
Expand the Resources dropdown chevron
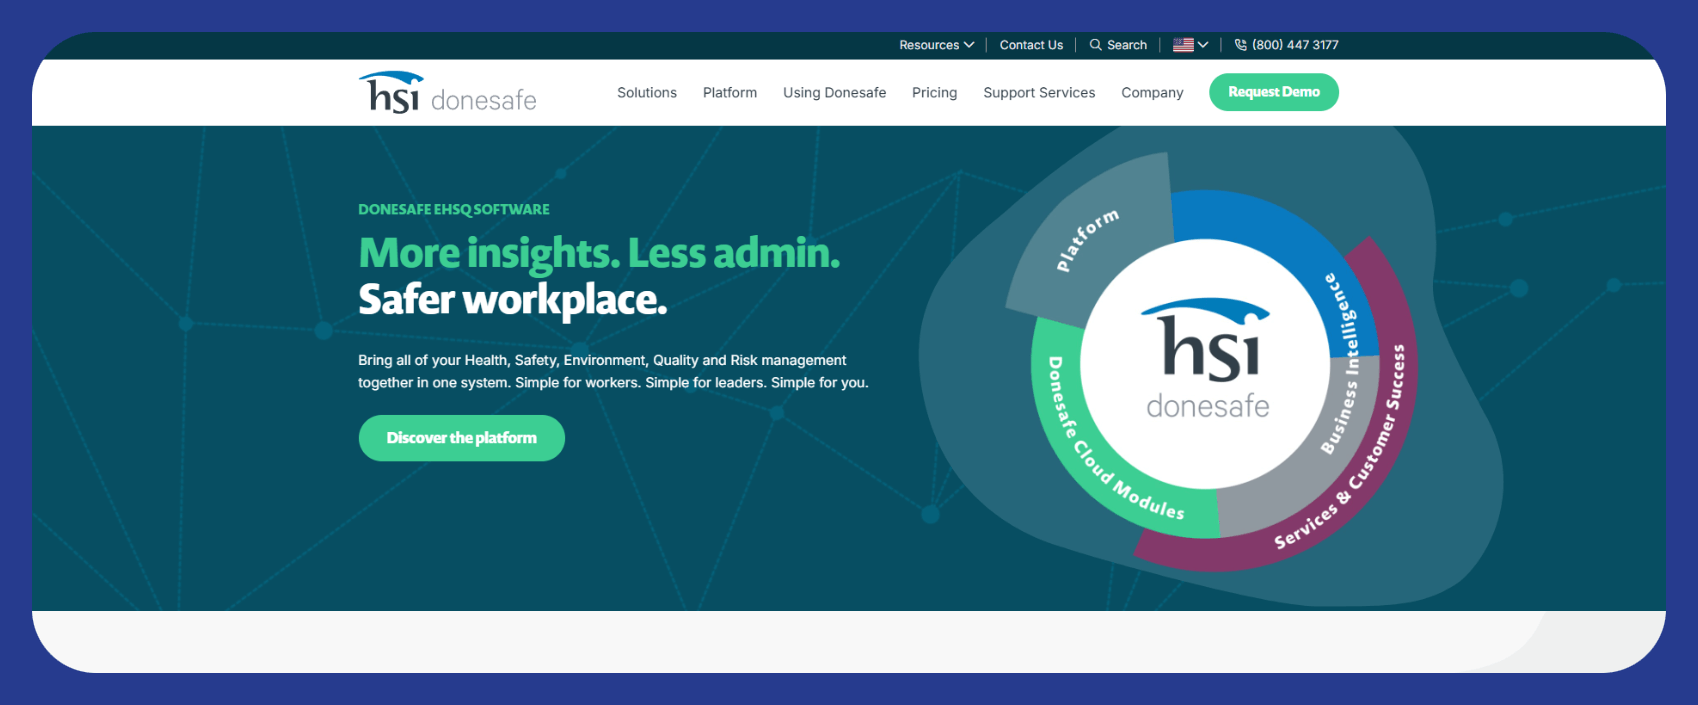click(969, 45)
